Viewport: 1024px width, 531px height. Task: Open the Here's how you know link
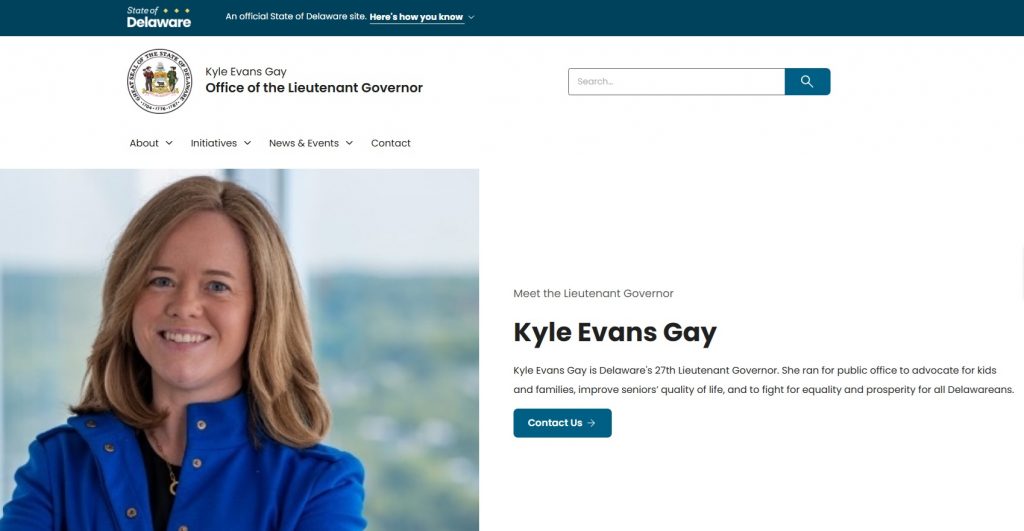click(416, 17)
